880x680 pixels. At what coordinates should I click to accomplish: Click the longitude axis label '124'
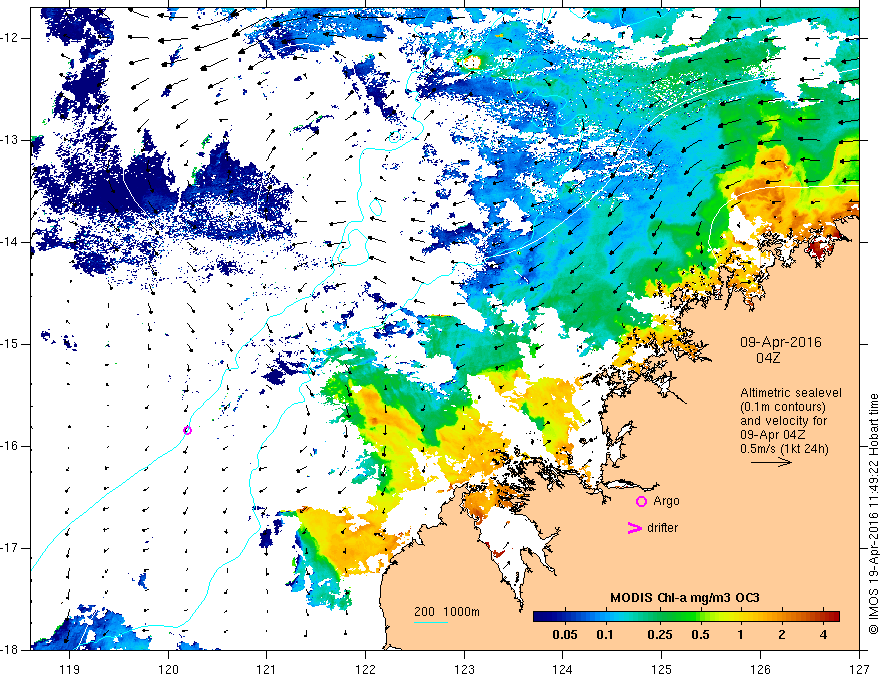(x=563, y=669)
